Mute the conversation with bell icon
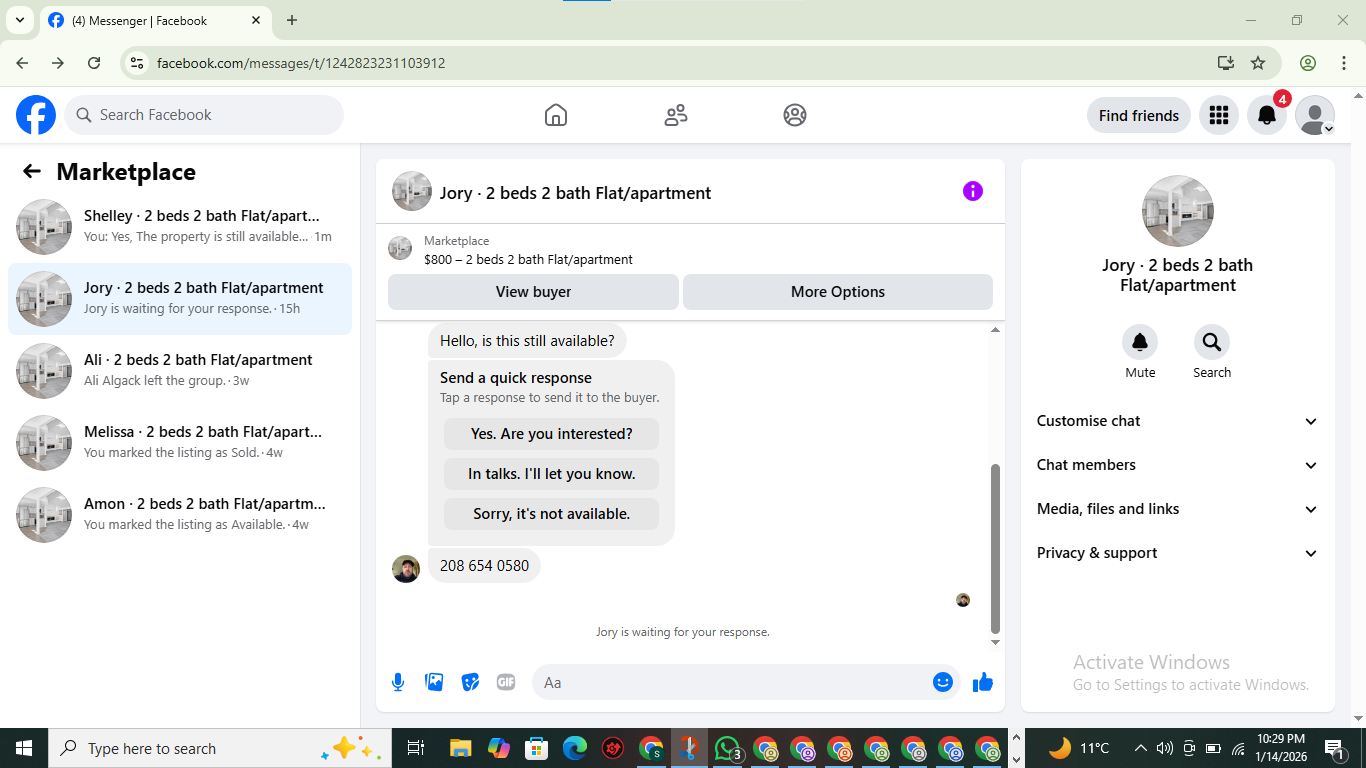The height and width of the screenshot is (768, 1366). 1140,342
